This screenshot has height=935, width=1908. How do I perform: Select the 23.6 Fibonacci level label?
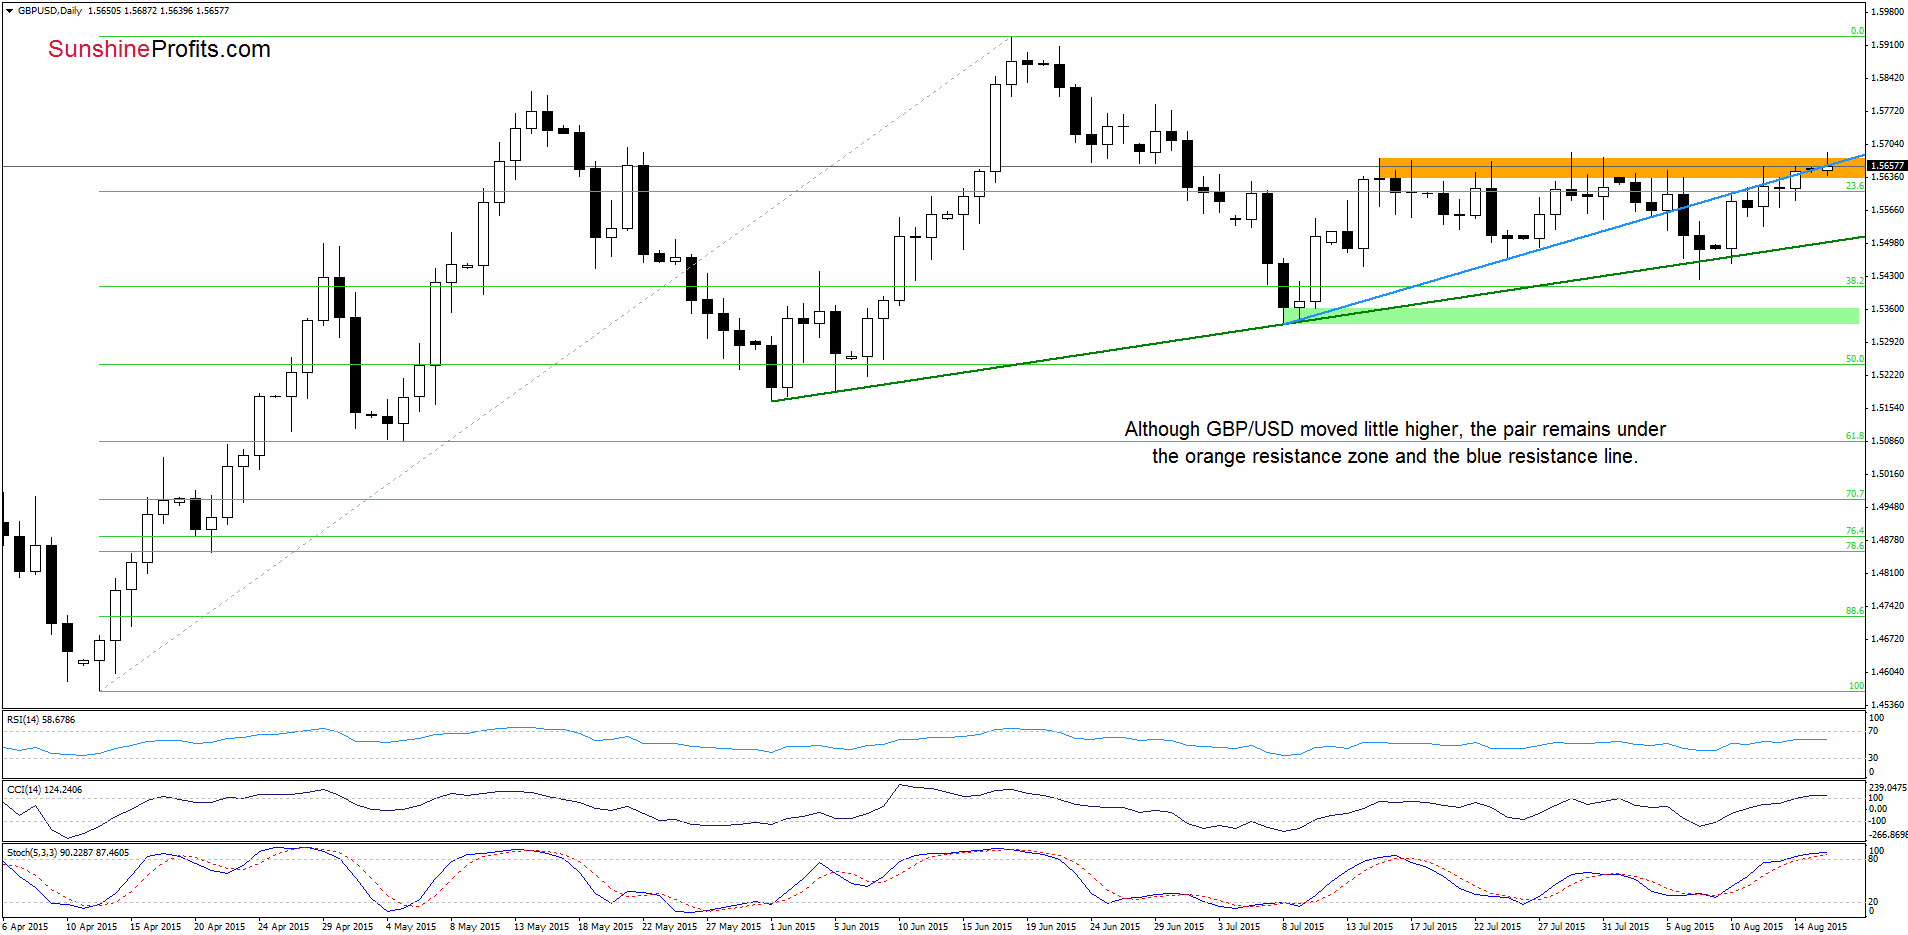[x=1854, y=186]
